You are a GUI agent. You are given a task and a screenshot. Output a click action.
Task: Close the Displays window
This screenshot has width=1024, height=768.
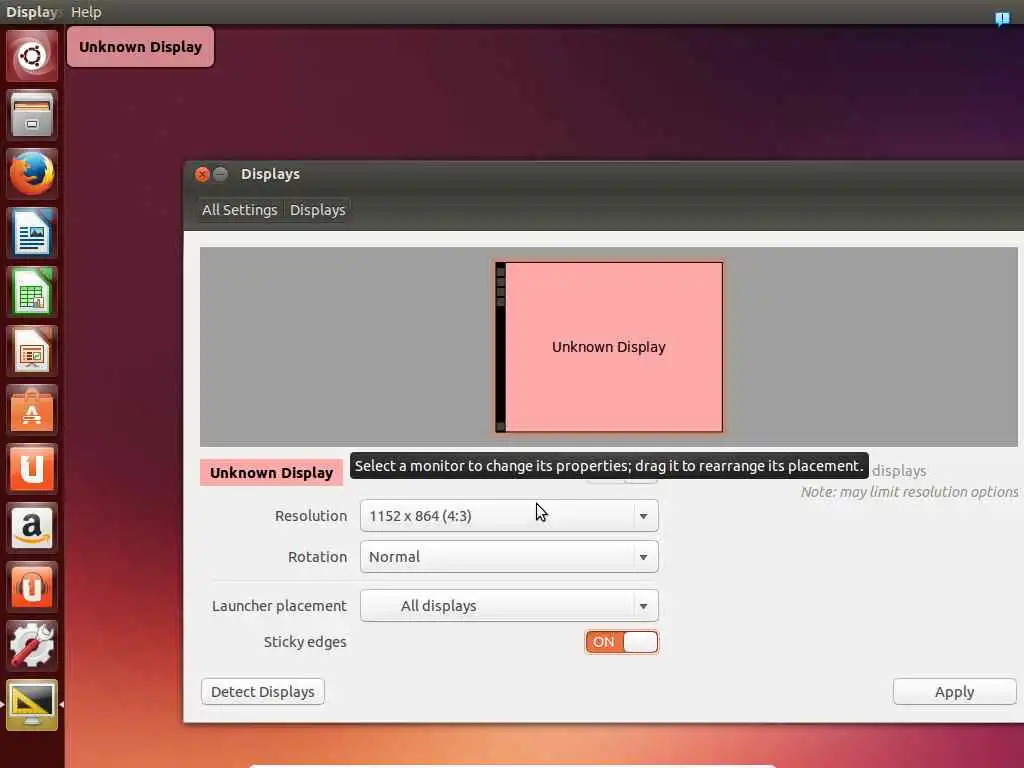tap(202, 174)
